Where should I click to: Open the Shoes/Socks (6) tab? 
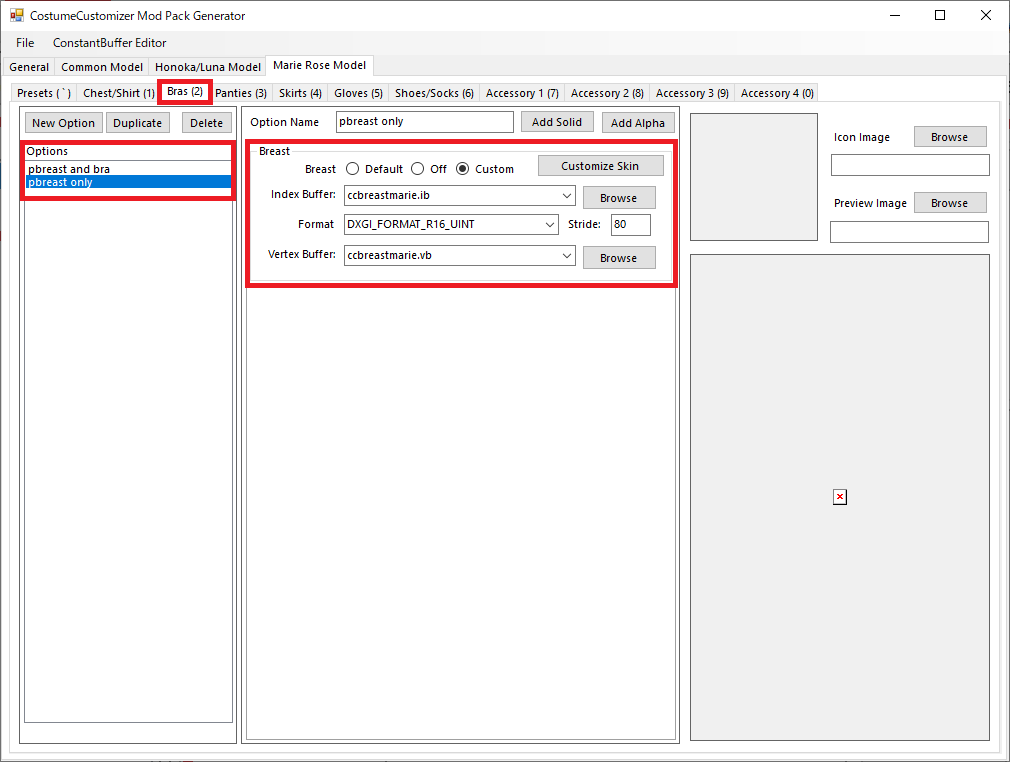[x=434, y=93]
